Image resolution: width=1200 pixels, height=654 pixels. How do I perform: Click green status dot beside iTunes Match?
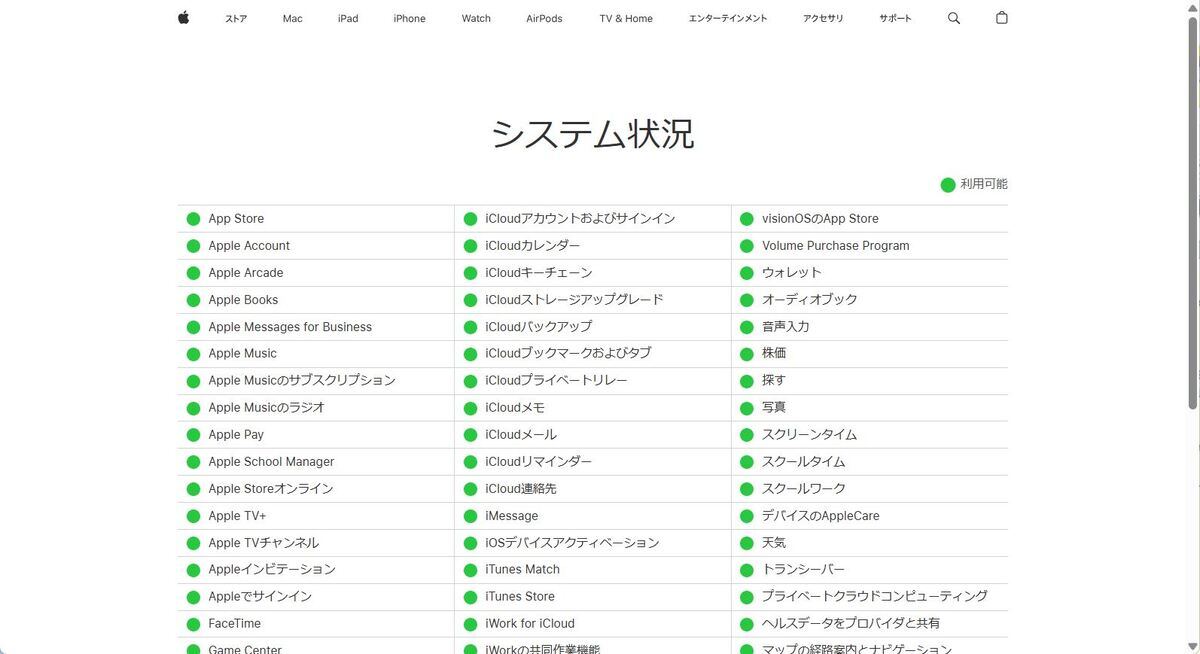470,570
